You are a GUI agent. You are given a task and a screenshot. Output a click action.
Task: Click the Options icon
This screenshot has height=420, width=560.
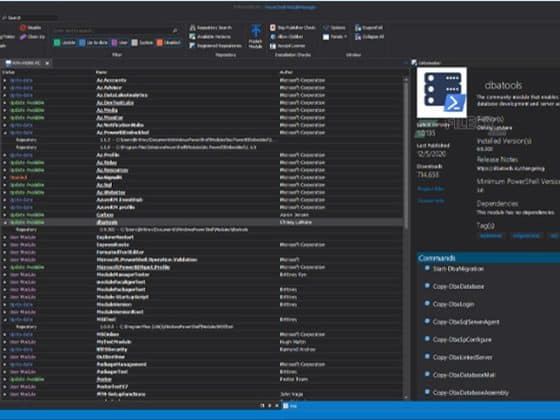point(326,28)
